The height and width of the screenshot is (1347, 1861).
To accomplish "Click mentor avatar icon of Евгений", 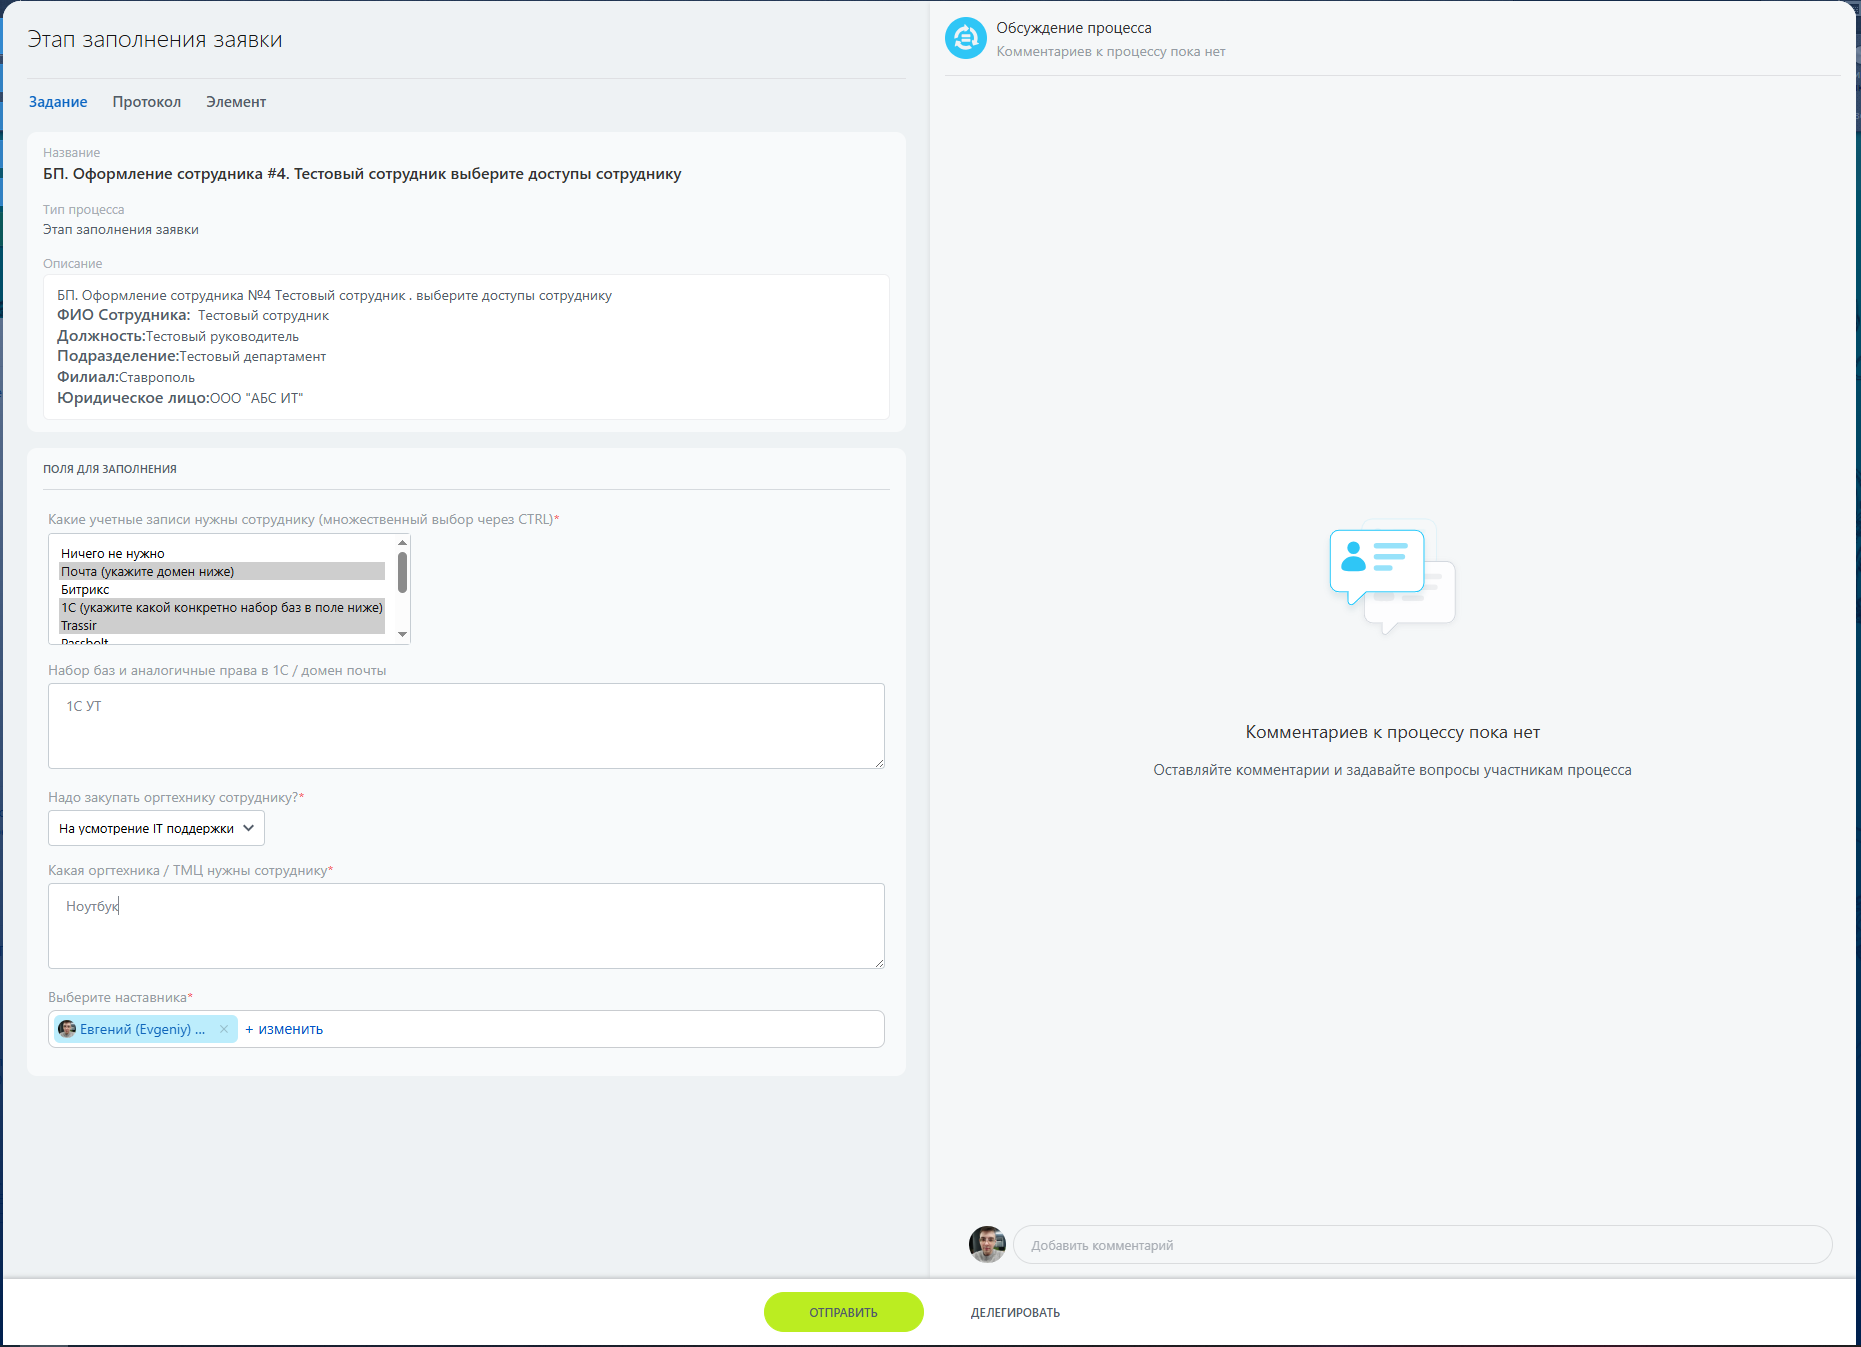I will point(67,1029).
